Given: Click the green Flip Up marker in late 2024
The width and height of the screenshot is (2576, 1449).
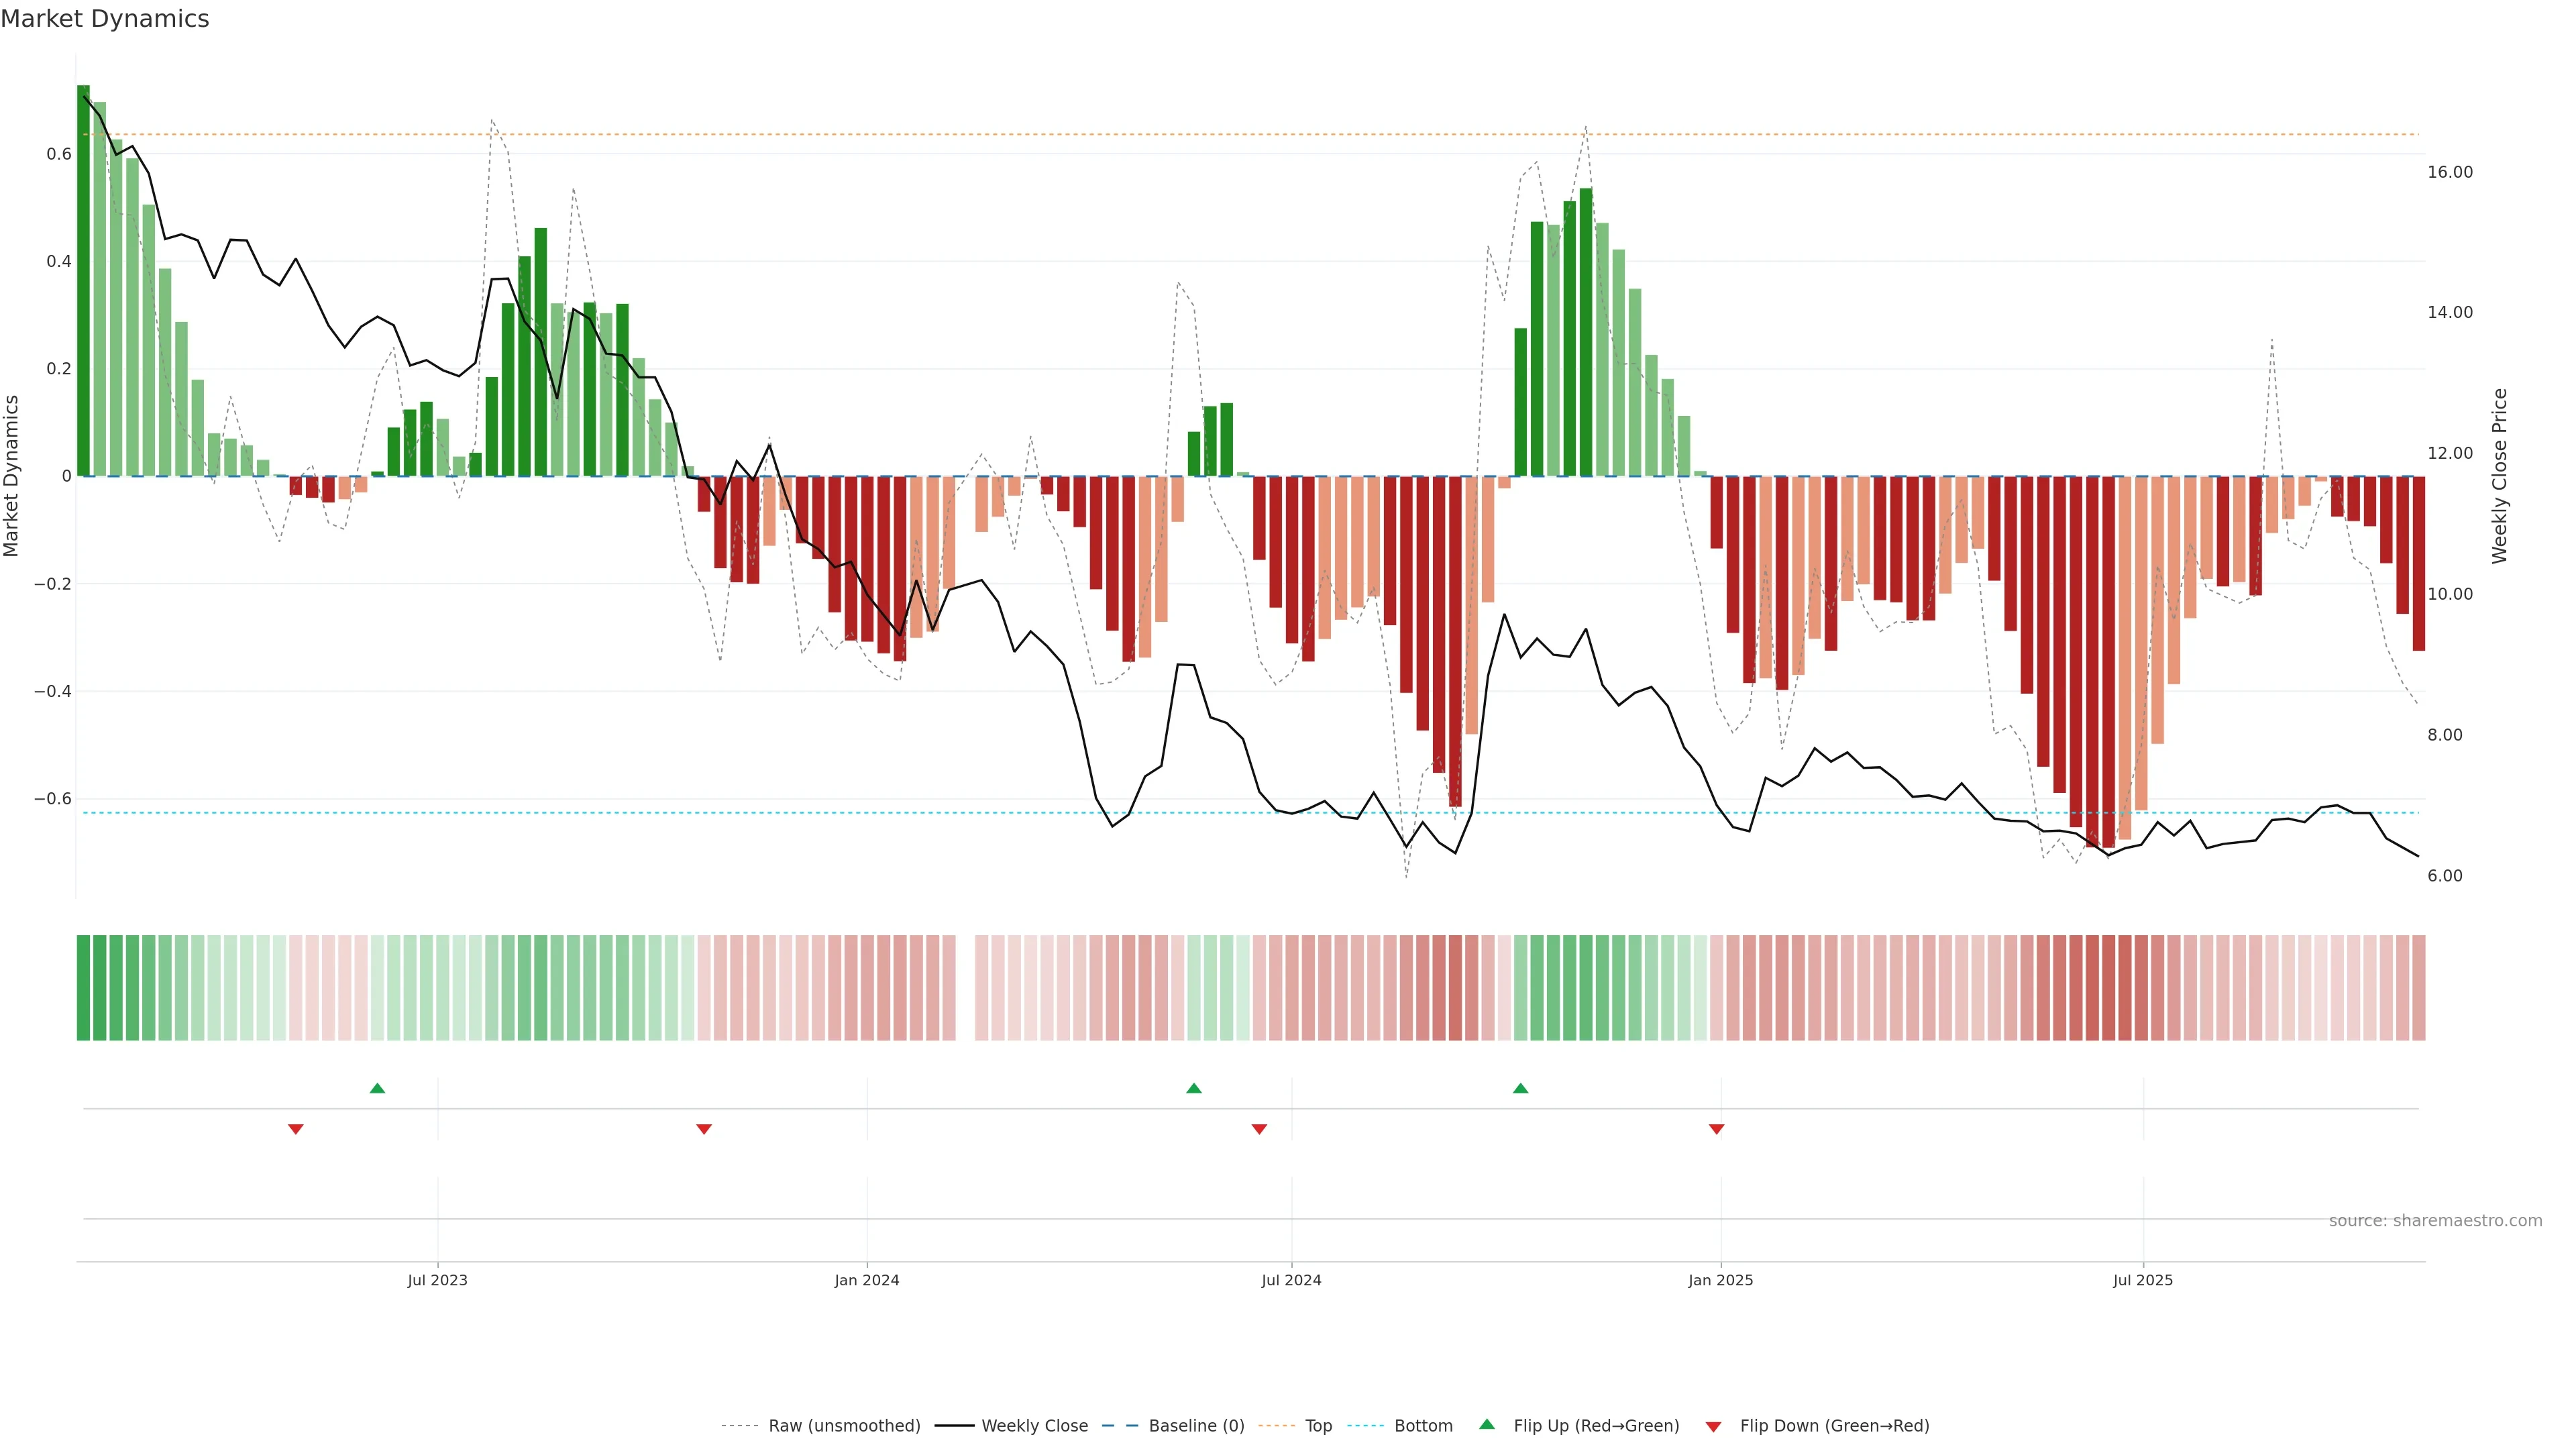Looking at the screenshot, I should [1520, 1088].
